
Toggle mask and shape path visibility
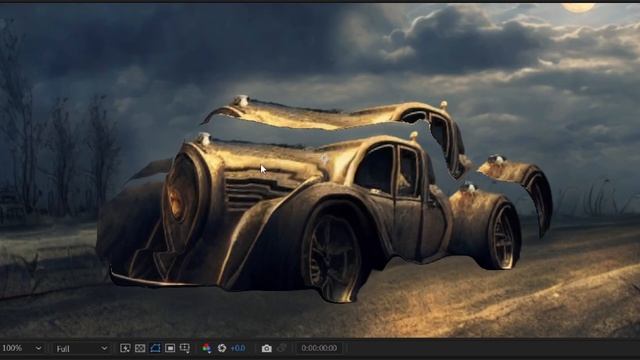point(155,348)
